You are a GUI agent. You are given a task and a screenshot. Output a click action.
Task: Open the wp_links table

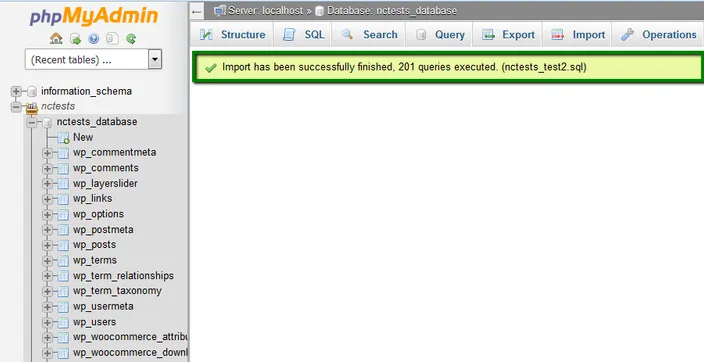92,199
